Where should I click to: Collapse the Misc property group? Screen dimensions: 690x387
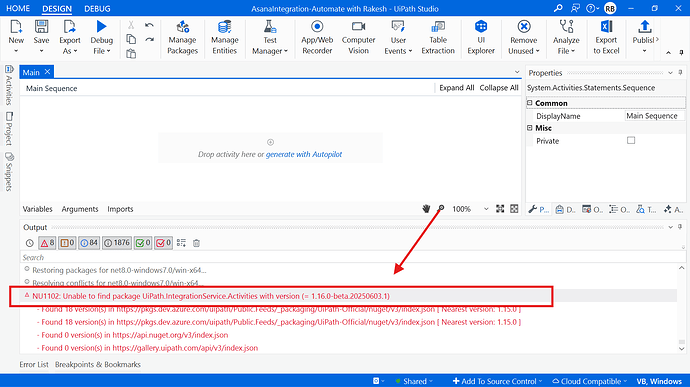[530, 128]
